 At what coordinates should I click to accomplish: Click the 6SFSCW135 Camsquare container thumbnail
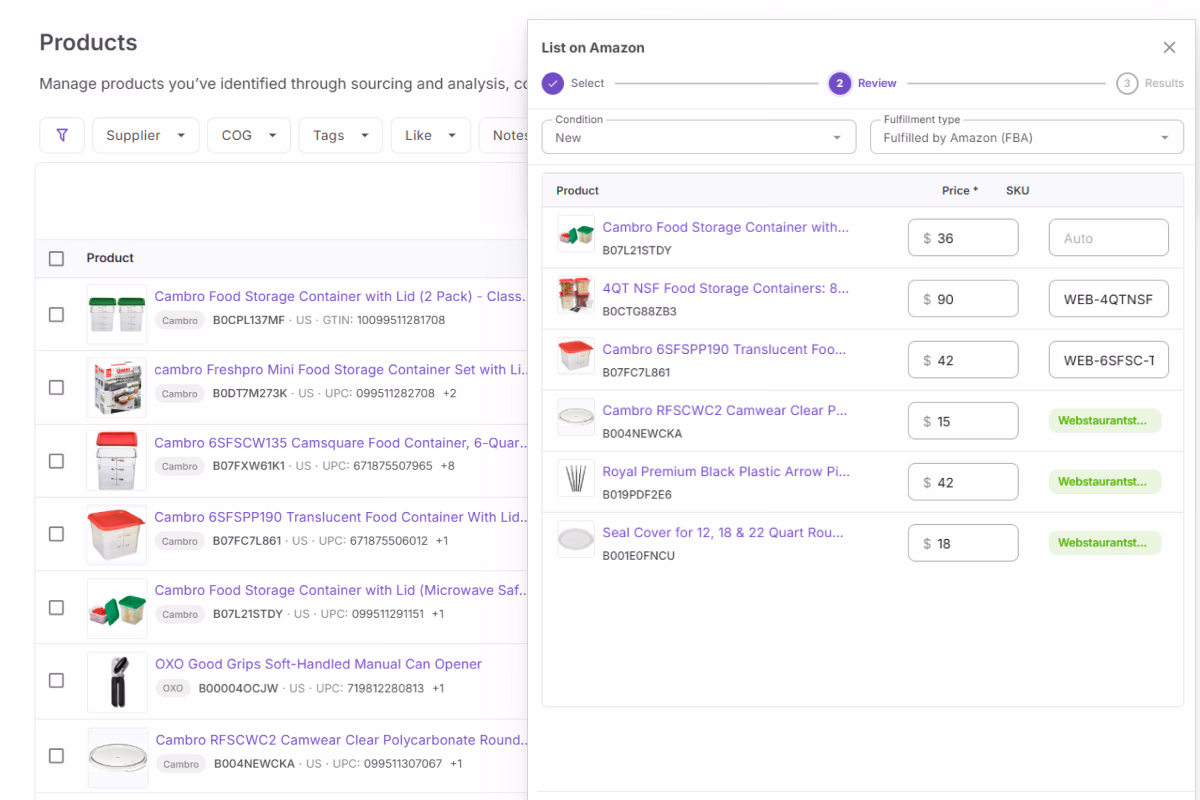point(117,461)
